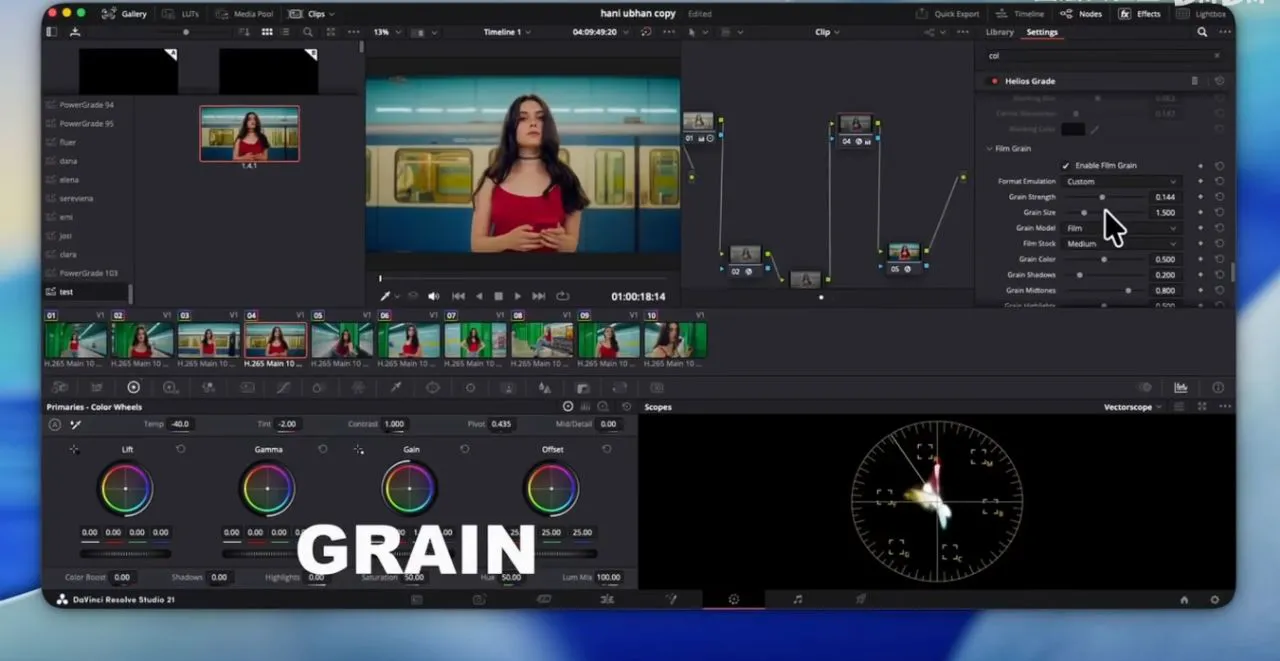Click the auto balance magic wand icon

click(75, 424)
